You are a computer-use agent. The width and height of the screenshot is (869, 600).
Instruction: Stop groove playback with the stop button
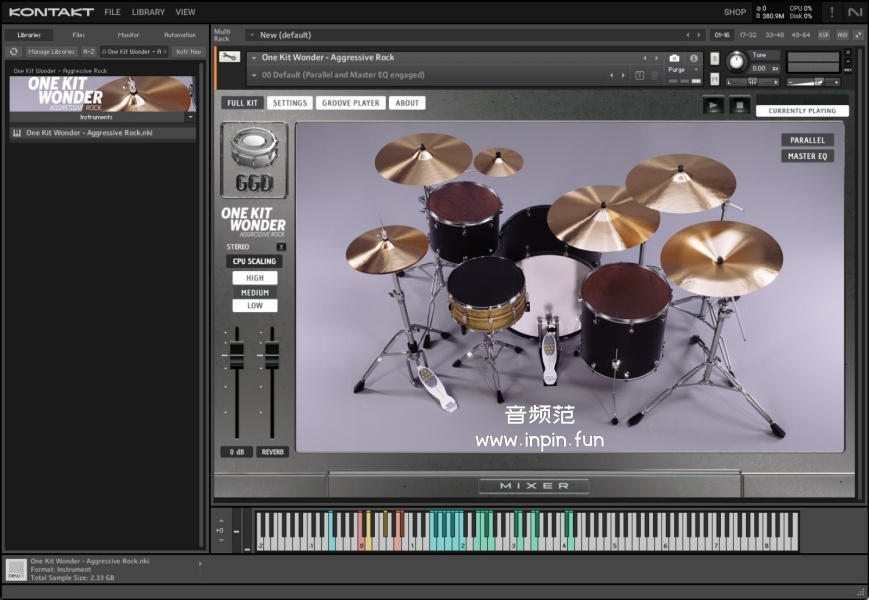coord(740,105)
